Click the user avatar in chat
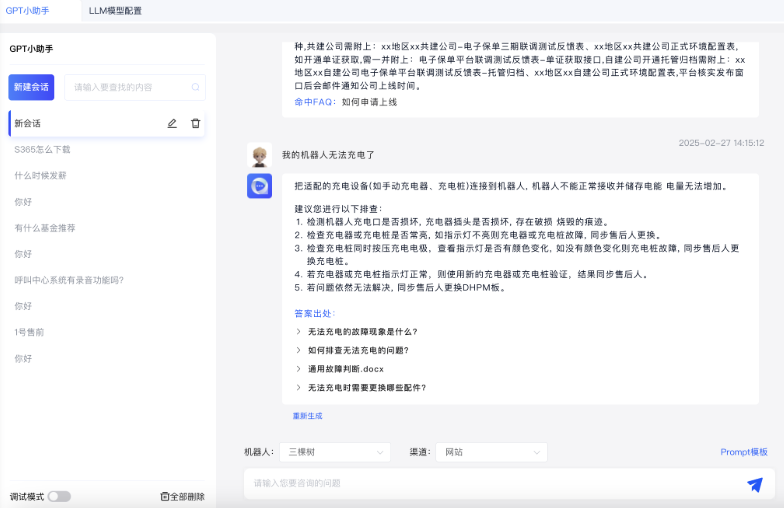Image resolution: width=784 pixels, height=508 pixels. (x=259, y=155)
